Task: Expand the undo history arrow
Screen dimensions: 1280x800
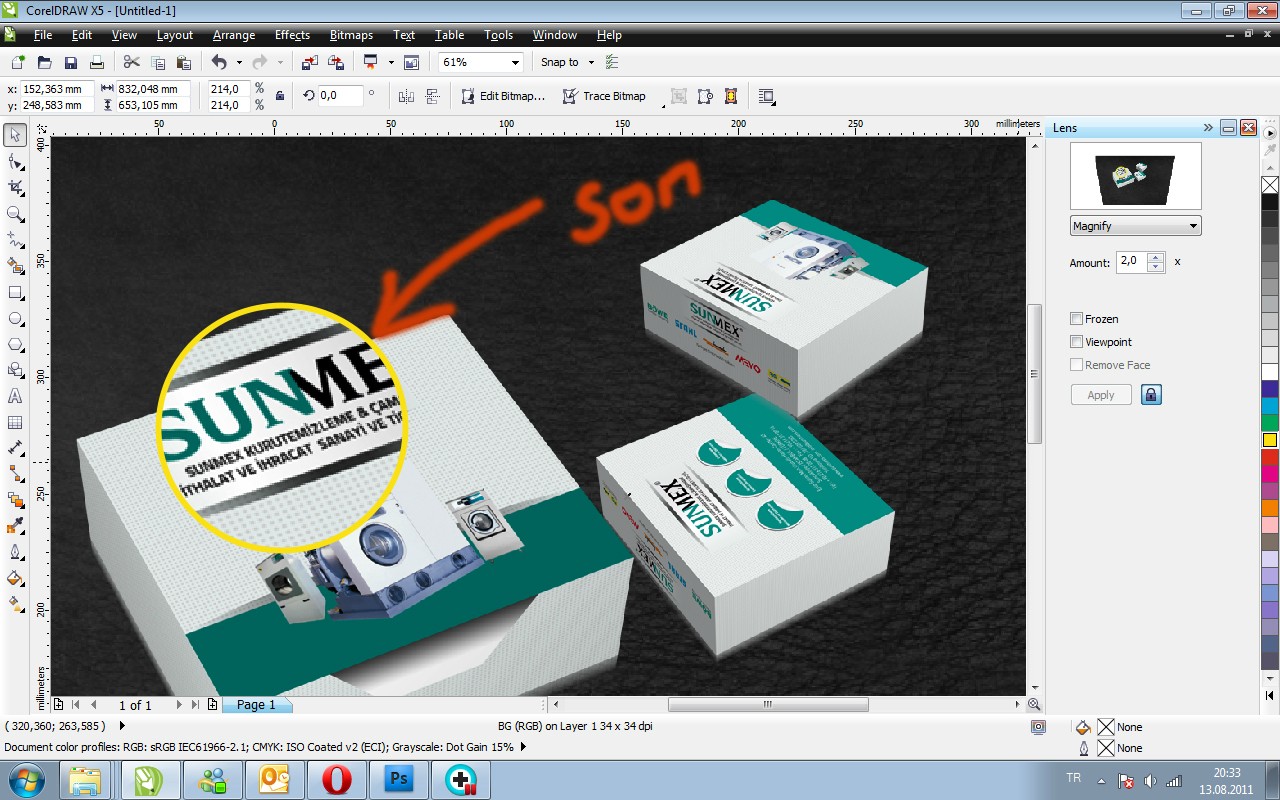Action: point(238,62)
